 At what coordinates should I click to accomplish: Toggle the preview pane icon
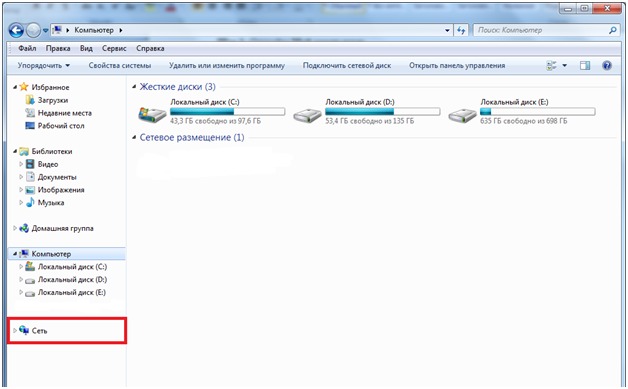[x=585, y=66]
